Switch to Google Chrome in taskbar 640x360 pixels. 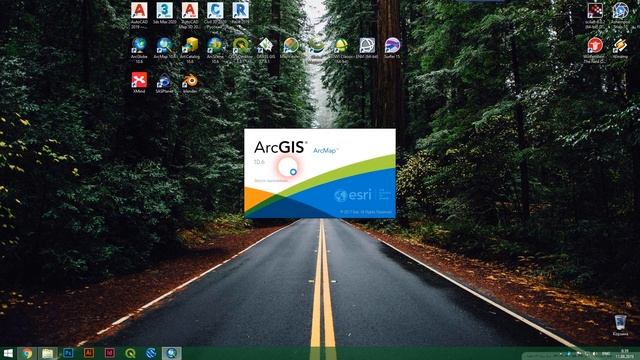pos(27,353)
